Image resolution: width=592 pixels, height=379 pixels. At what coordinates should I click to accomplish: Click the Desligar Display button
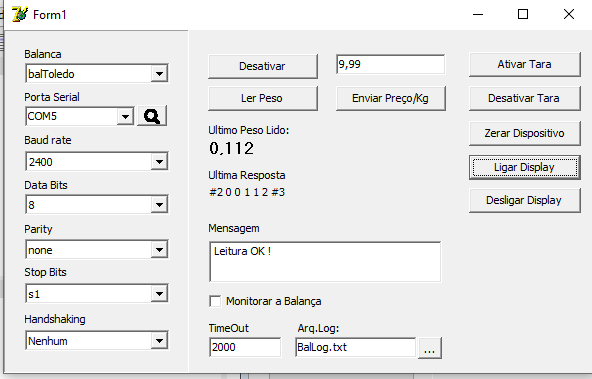tap(525, 200)
